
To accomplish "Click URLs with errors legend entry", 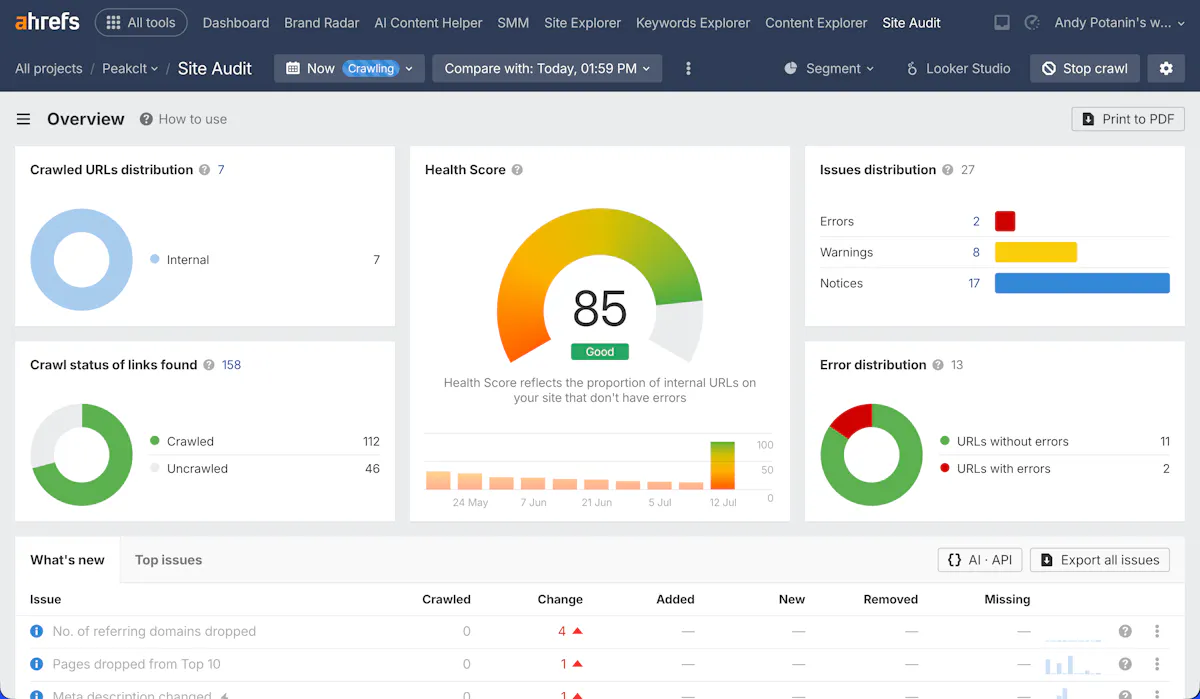I will coord(1004,468).
